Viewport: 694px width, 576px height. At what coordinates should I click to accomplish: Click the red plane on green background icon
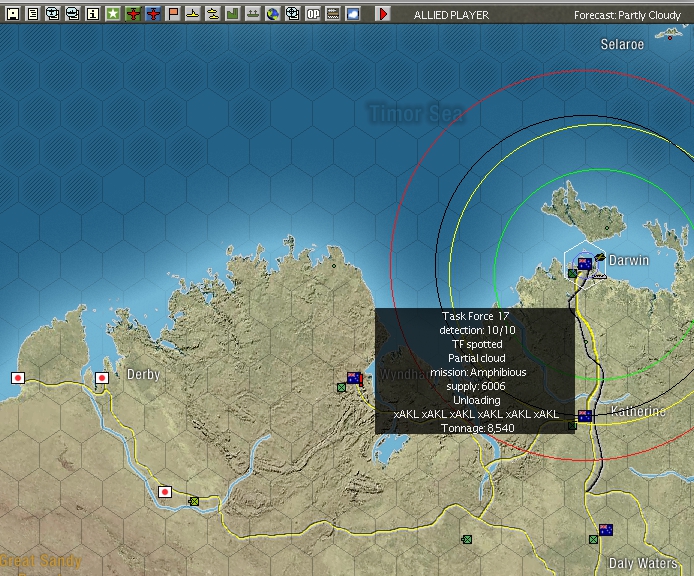pyautogui.click(x=133, y=14)
